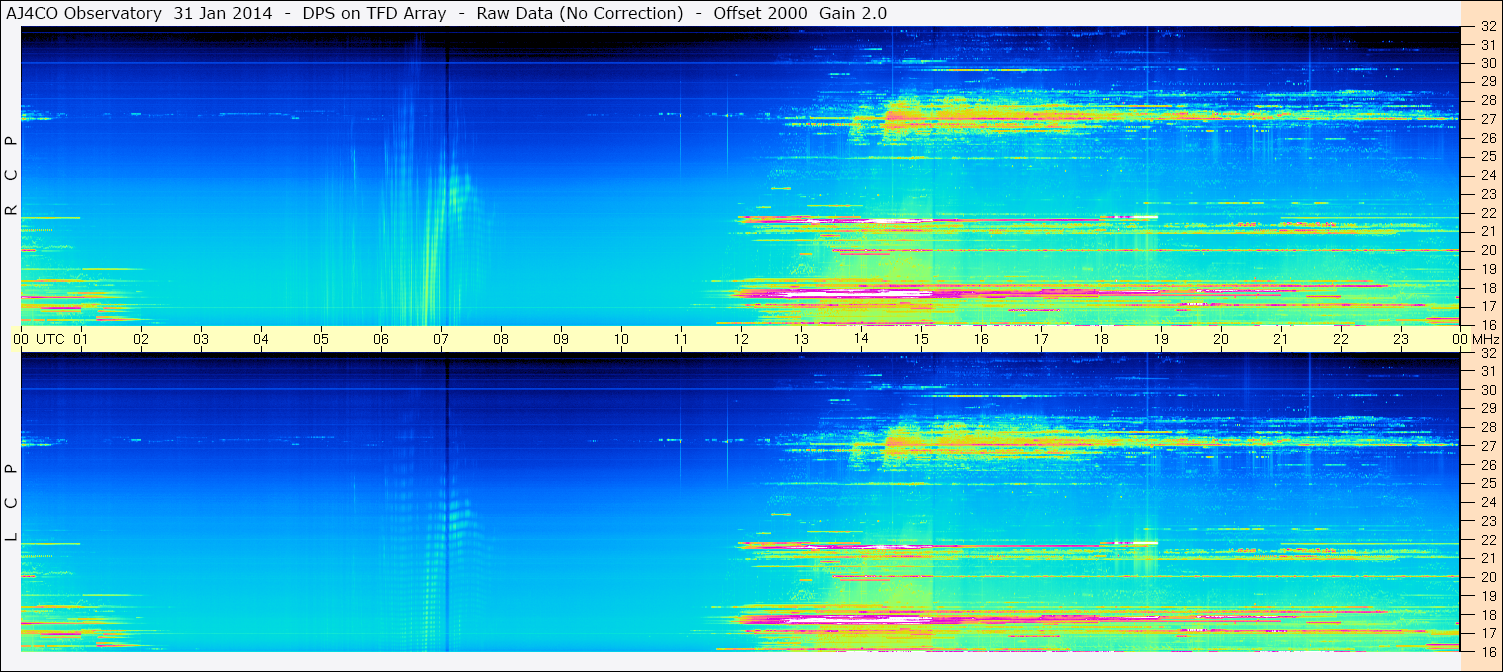
Task: Select the Gain 2.0 text in the title
Action: tap(852, 13)
